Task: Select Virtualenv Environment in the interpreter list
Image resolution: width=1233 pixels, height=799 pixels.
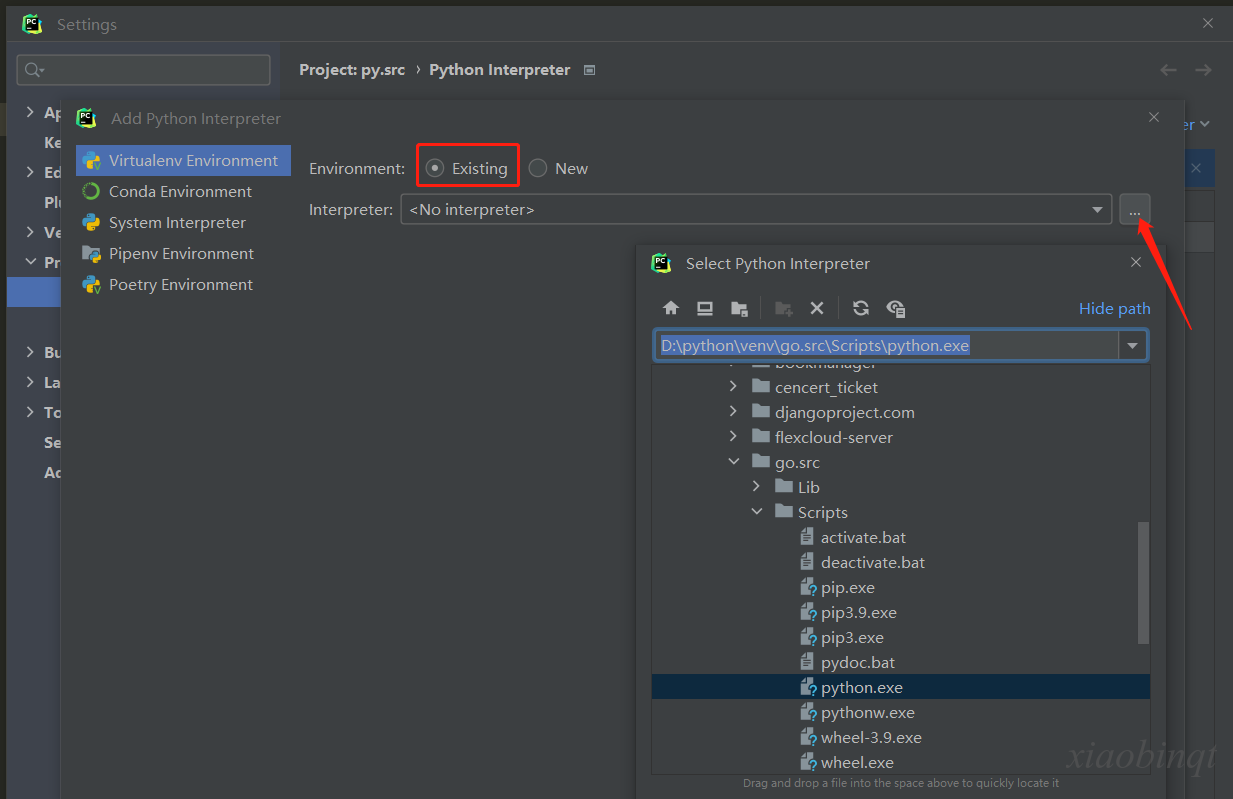Action: coord(183,160)
